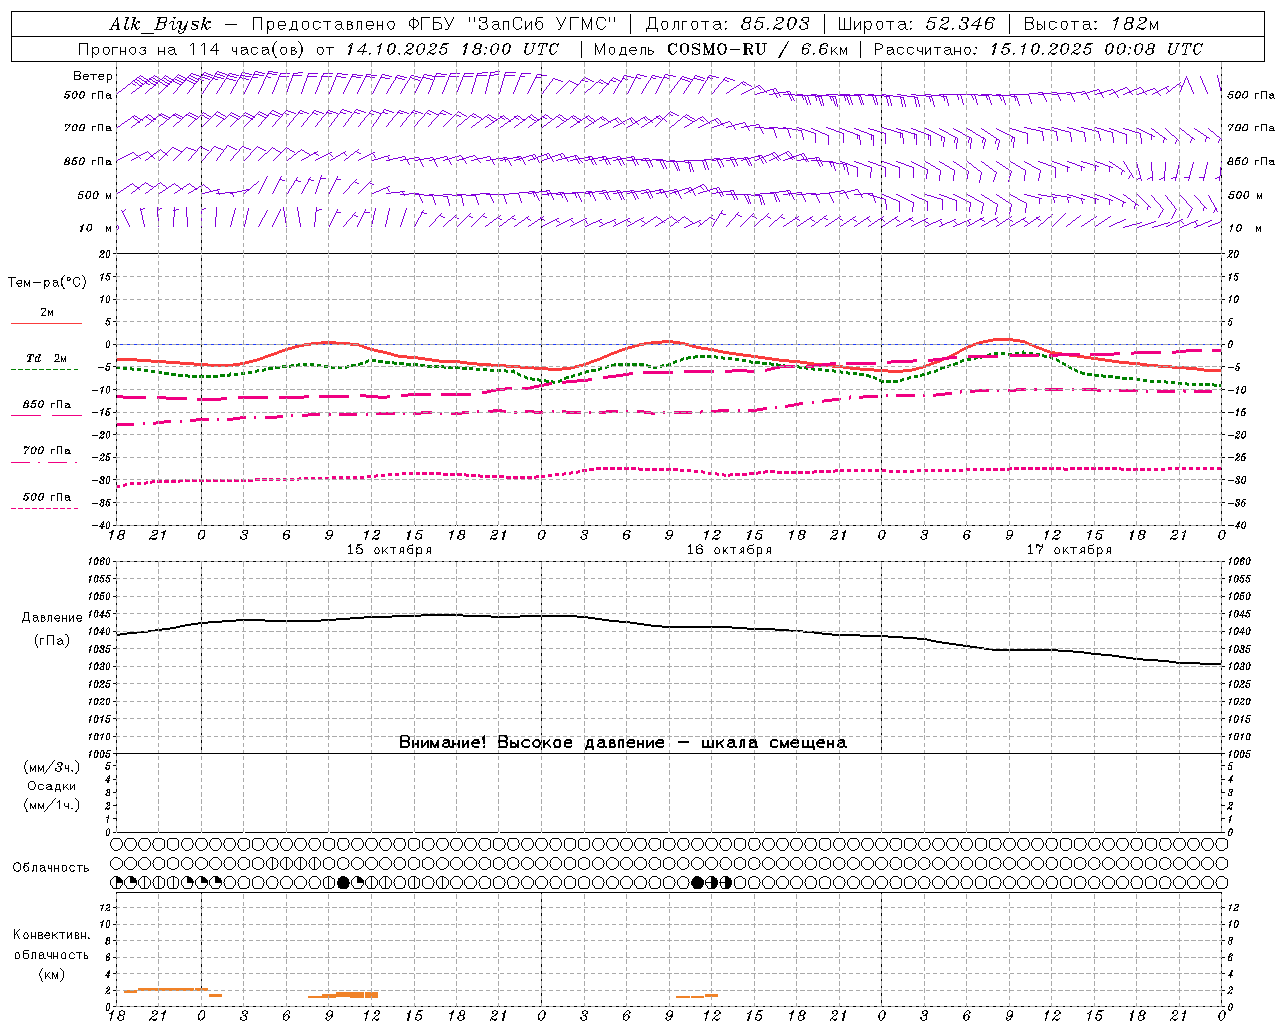Select the 'Широта: 52.346' latitude value

pos(916,24)
